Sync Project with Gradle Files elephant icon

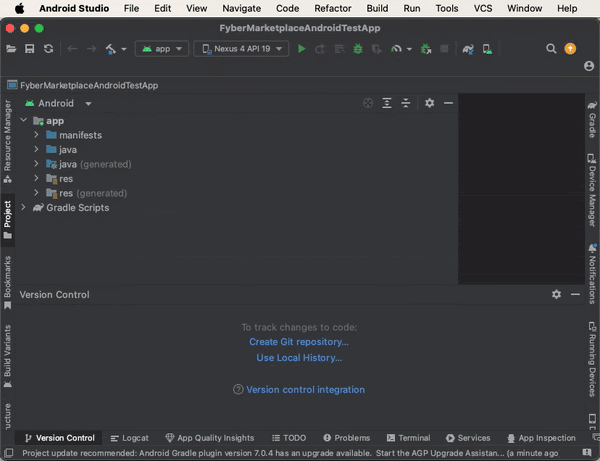point(468,49)
